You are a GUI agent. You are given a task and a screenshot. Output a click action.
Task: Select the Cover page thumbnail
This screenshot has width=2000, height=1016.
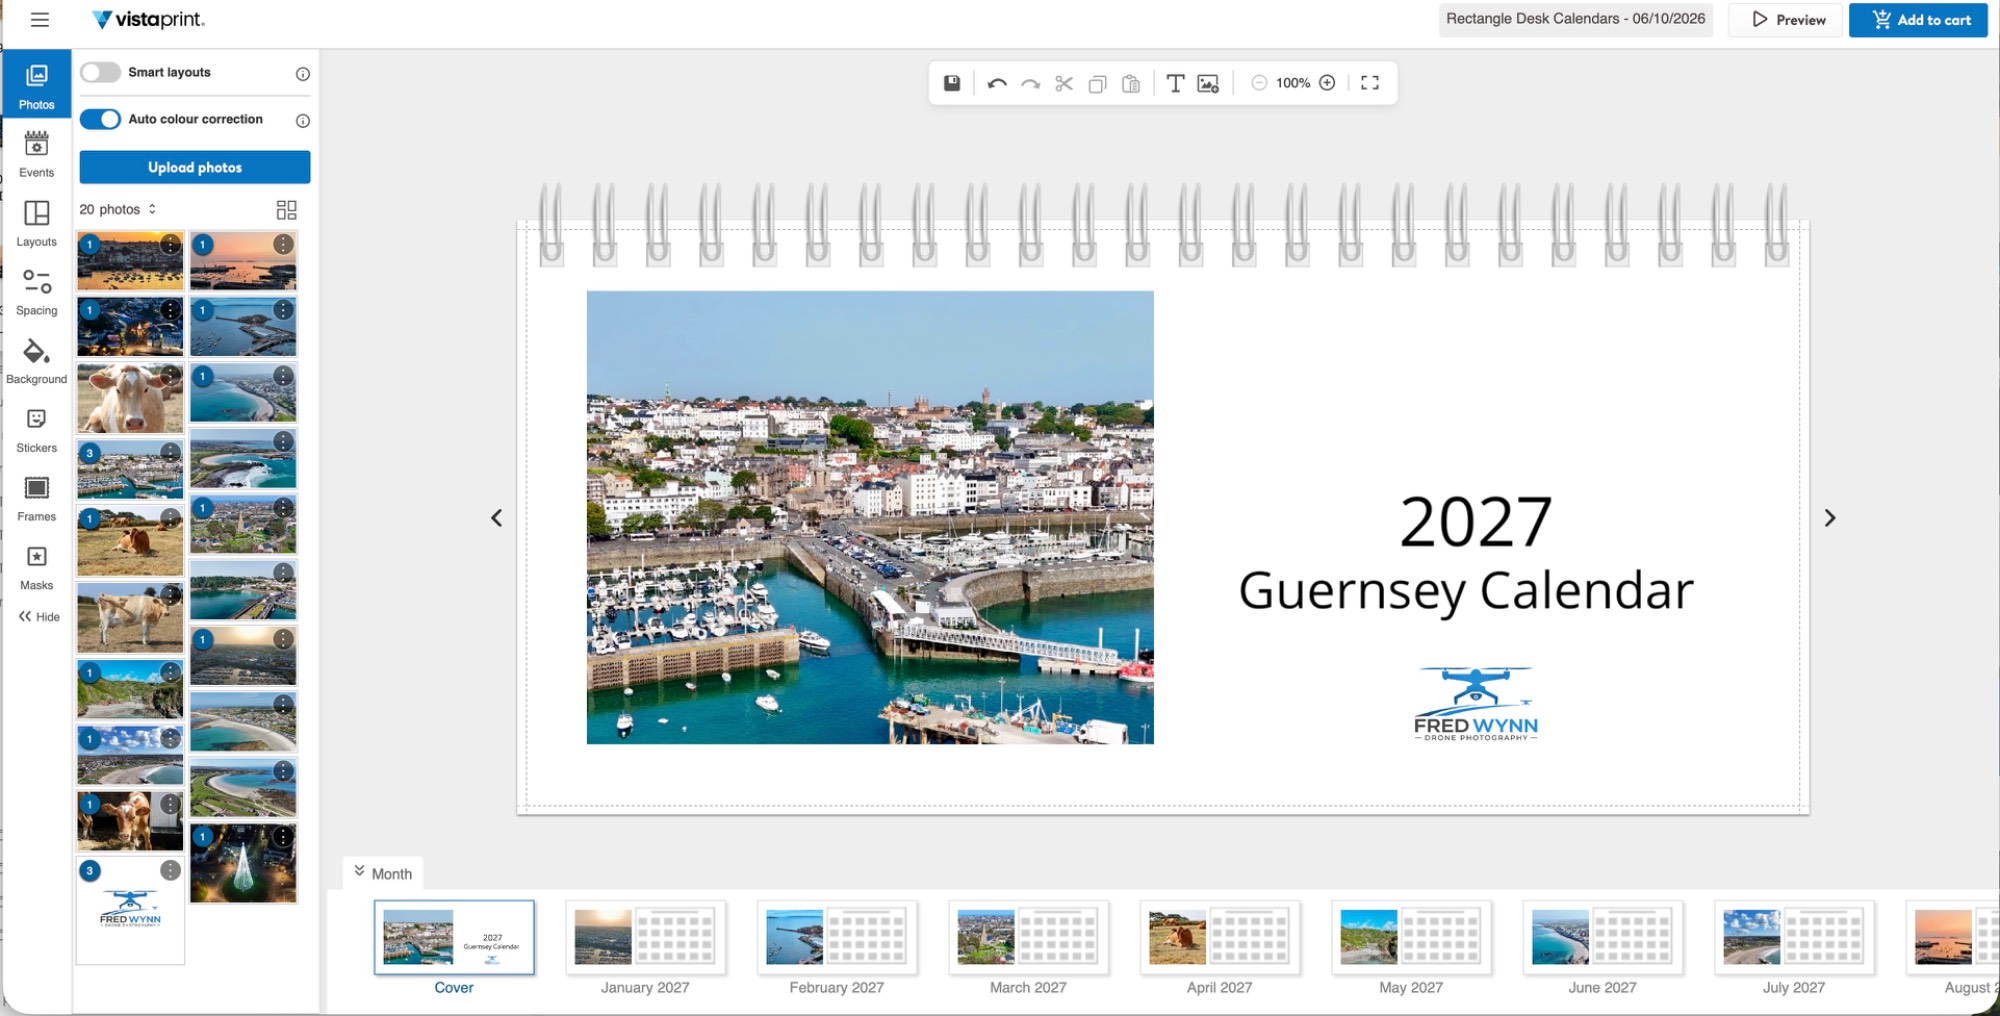[x=454, y=937]
